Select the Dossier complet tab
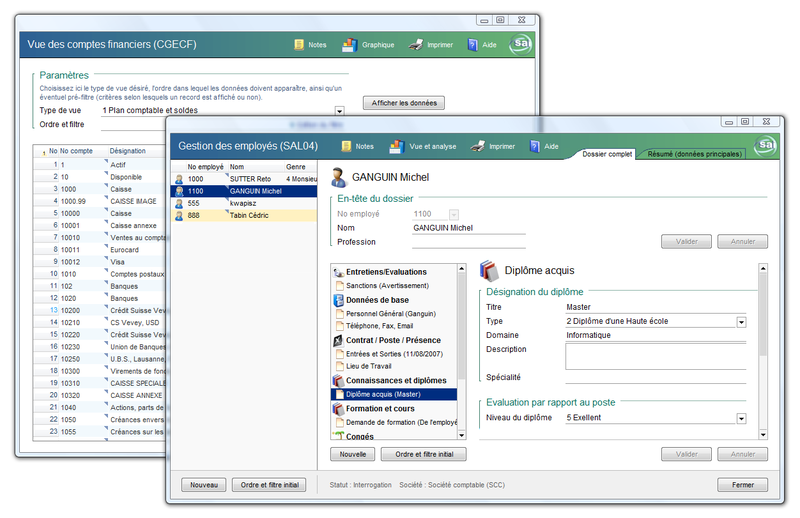Screen dimensions: 800x518 click(608, 154)
